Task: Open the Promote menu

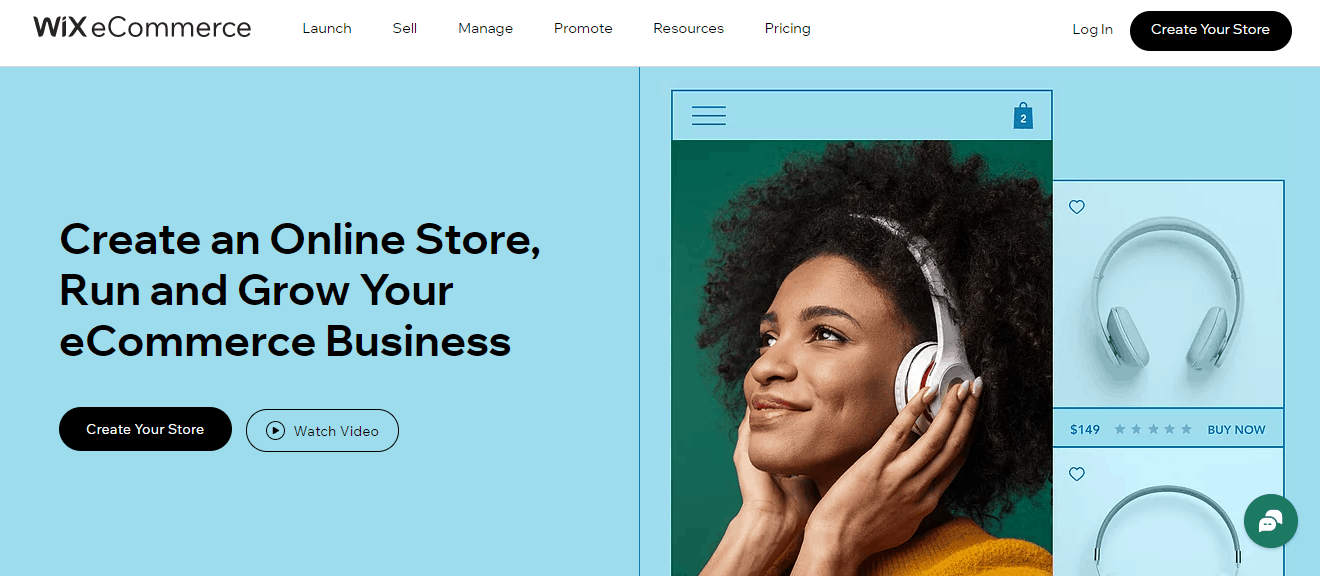Action: [583, 28]
